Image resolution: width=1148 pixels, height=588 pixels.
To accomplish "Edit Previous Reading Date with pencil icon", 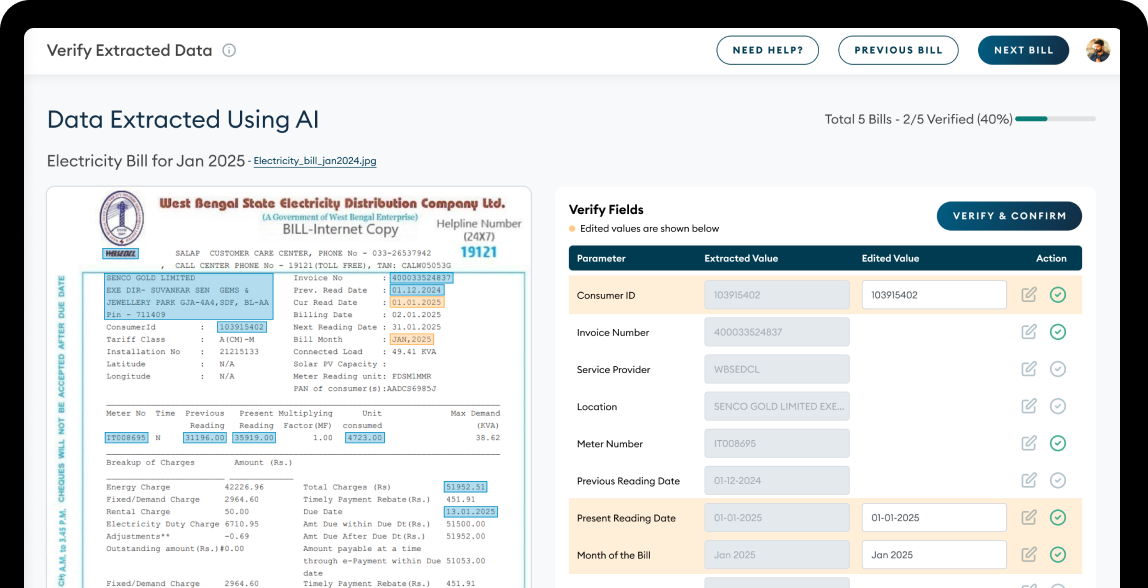I will 1028,480.
